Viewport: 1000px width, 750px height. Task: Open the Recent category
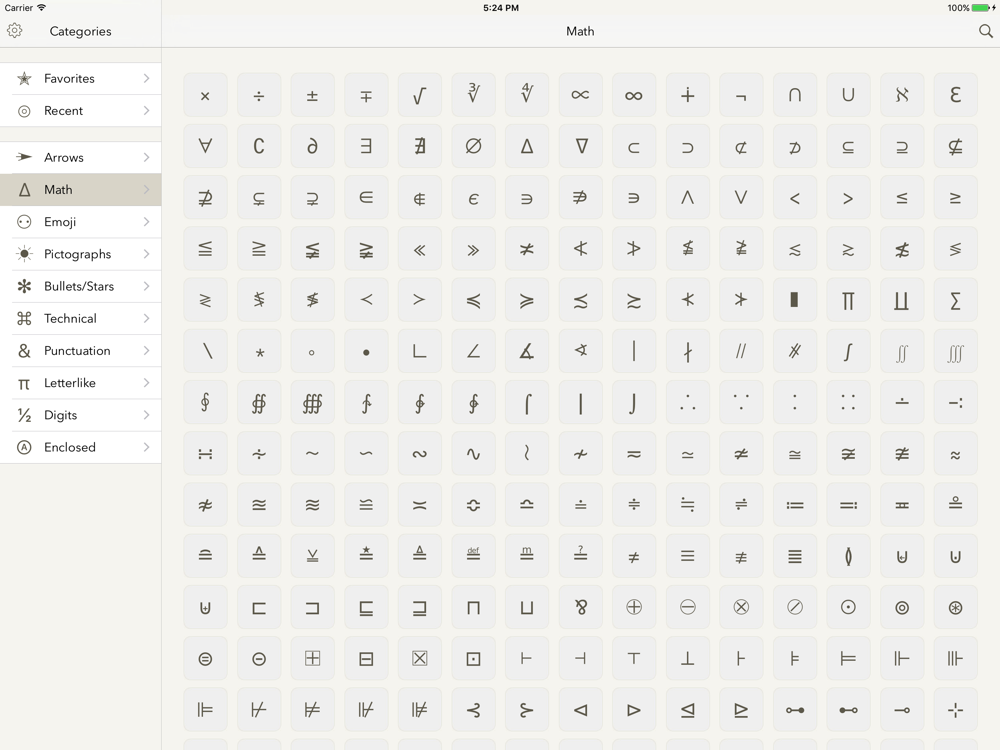point(80,111)
